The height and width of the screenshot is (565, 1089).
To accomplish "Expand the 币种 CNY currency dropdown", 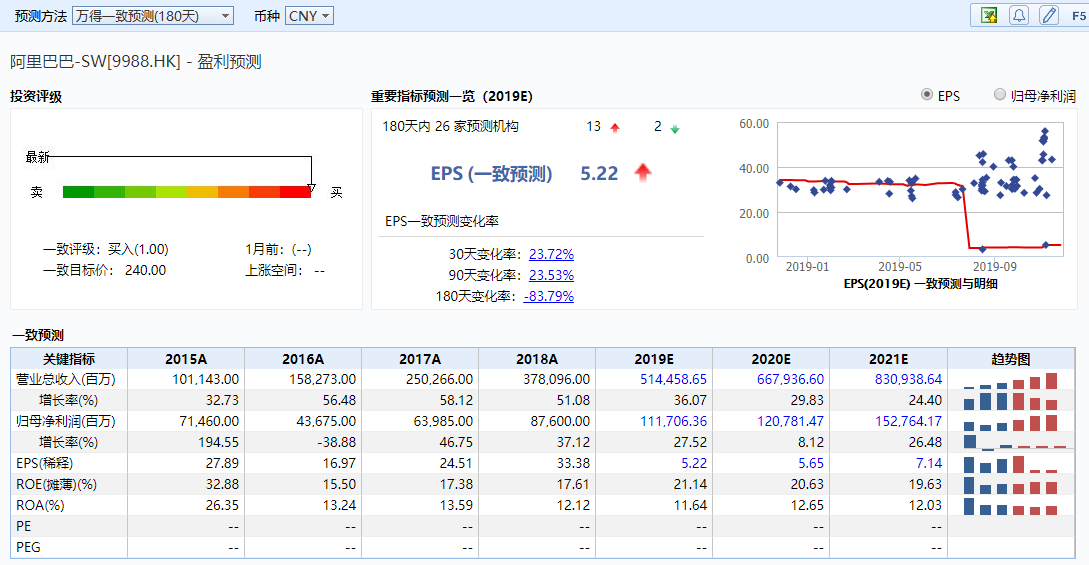I will [x=309, y=16].
